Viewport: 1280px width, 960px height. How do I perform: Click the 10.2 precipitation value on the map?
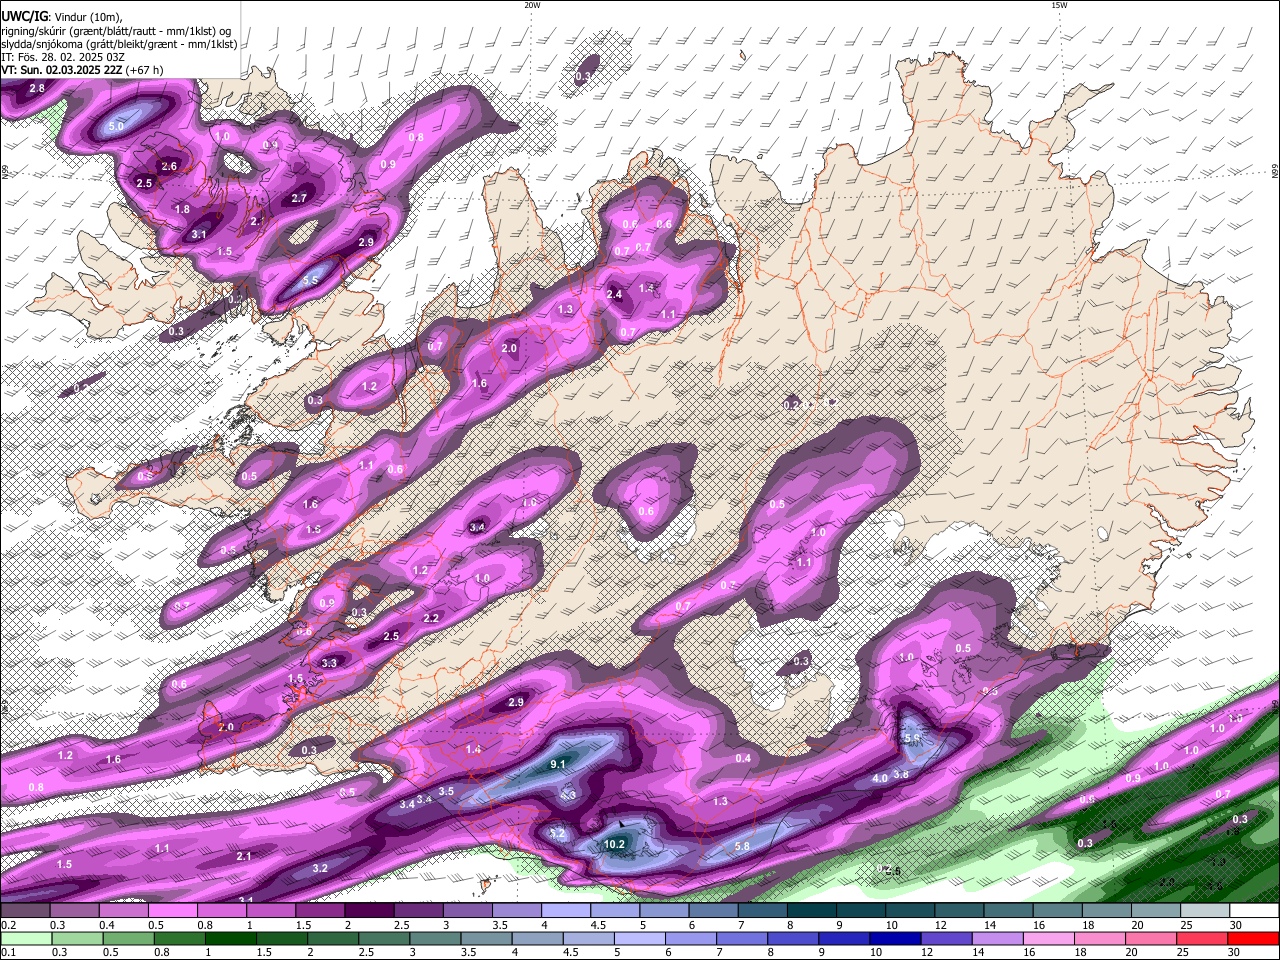614,844
